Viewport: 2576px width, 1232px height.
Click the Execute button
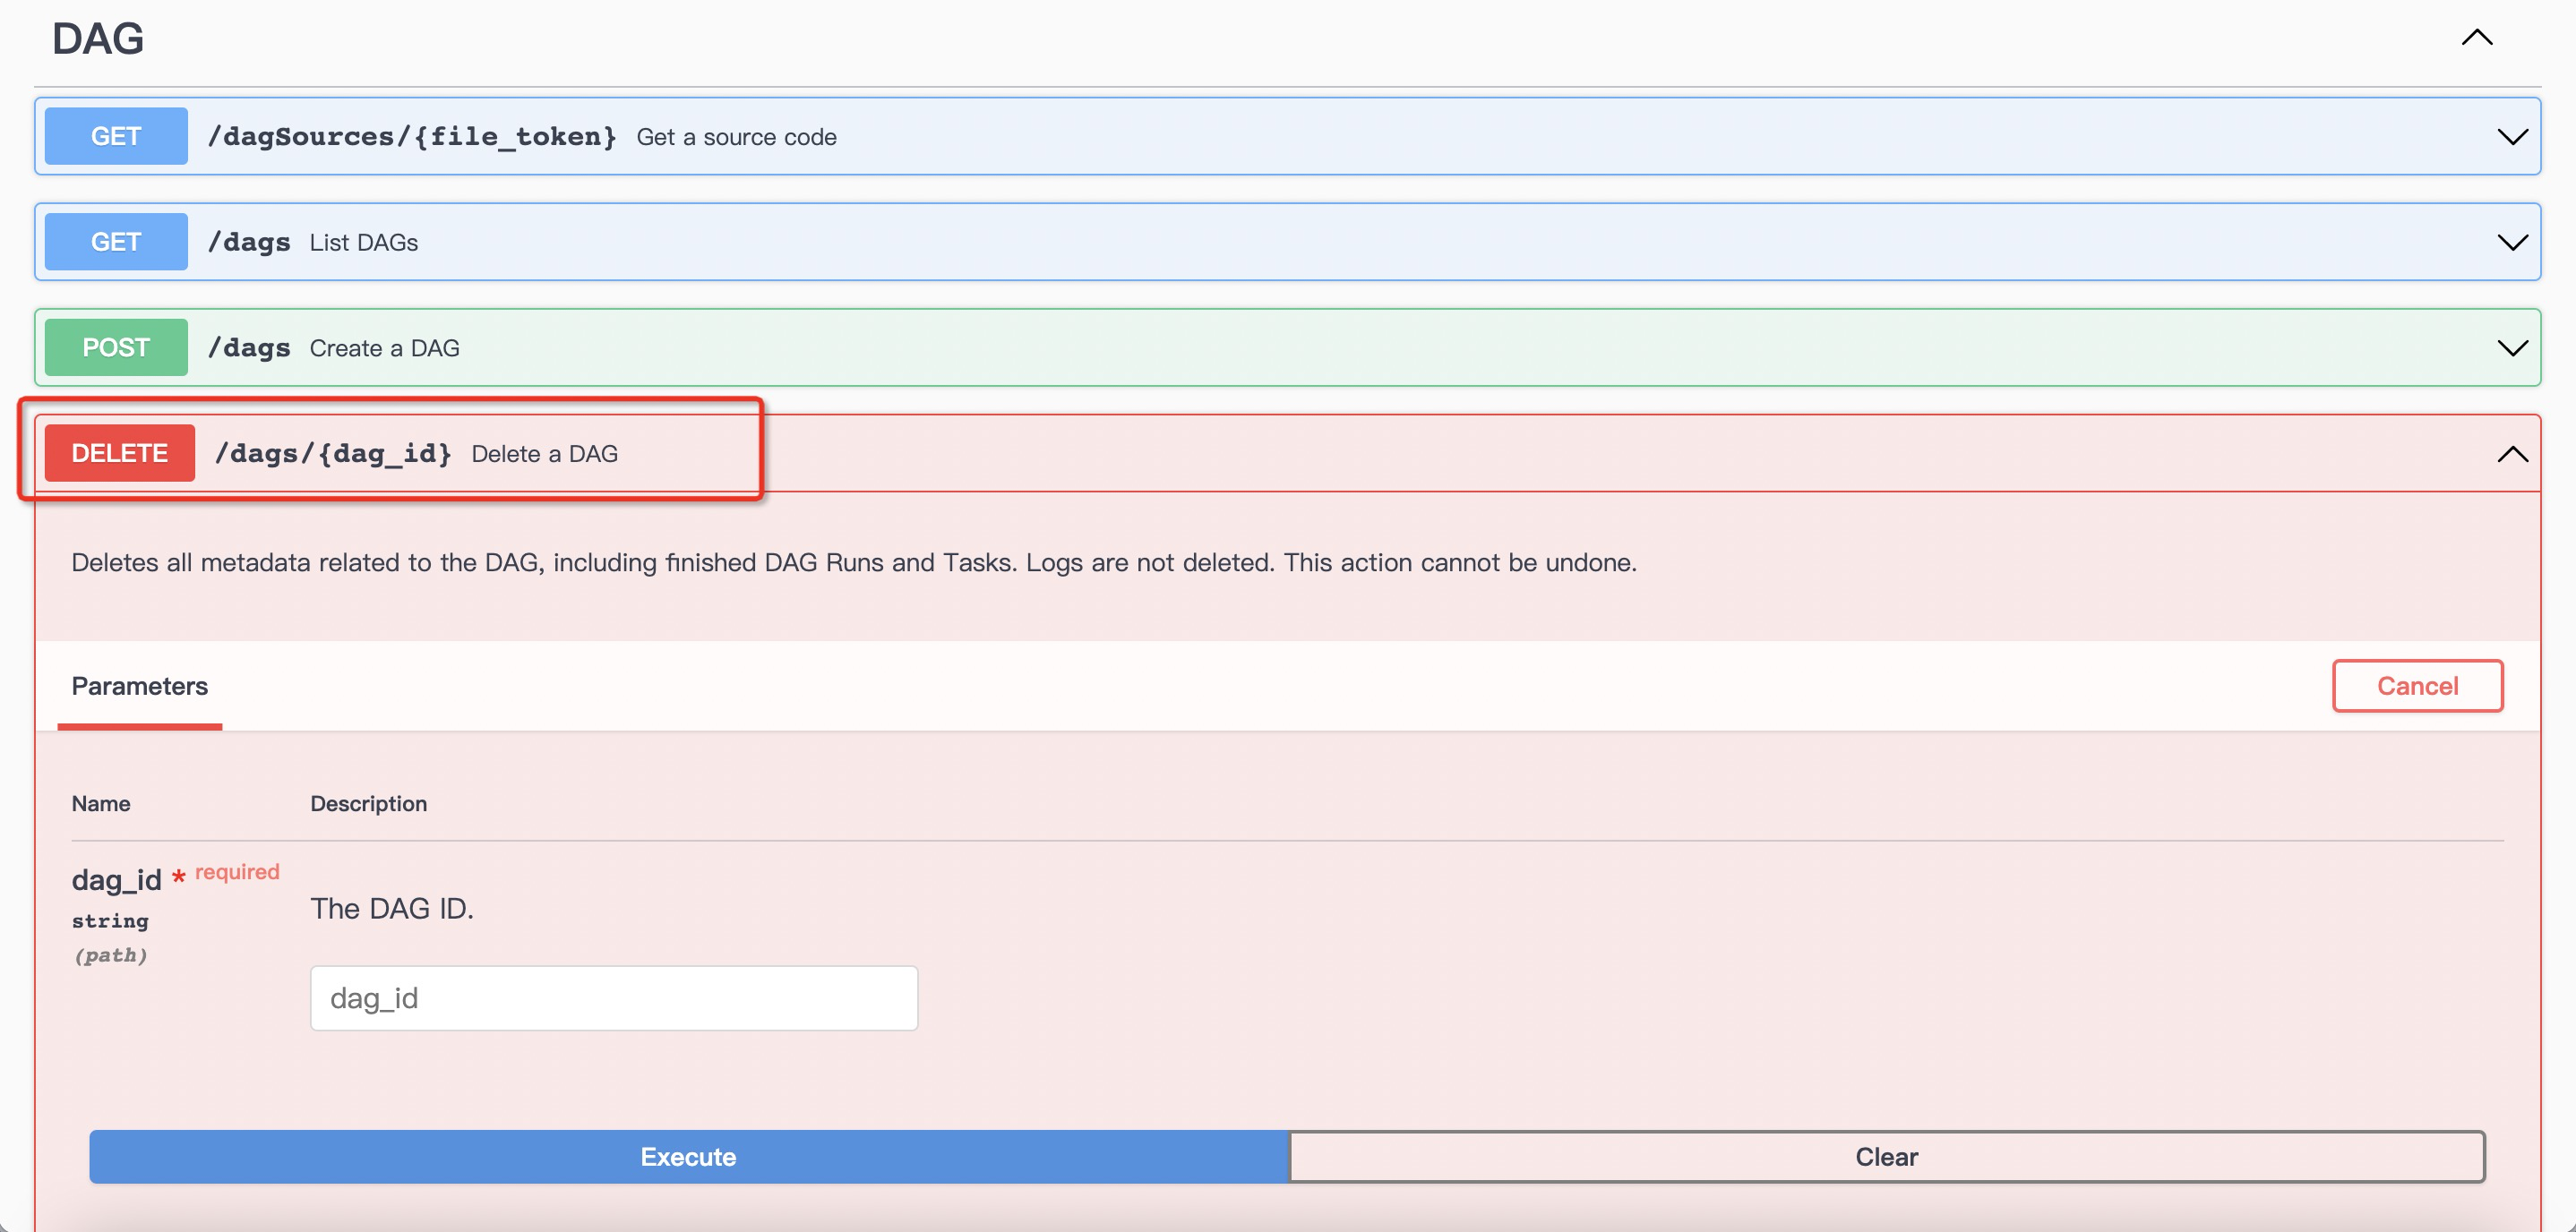tap(688, 1157)
